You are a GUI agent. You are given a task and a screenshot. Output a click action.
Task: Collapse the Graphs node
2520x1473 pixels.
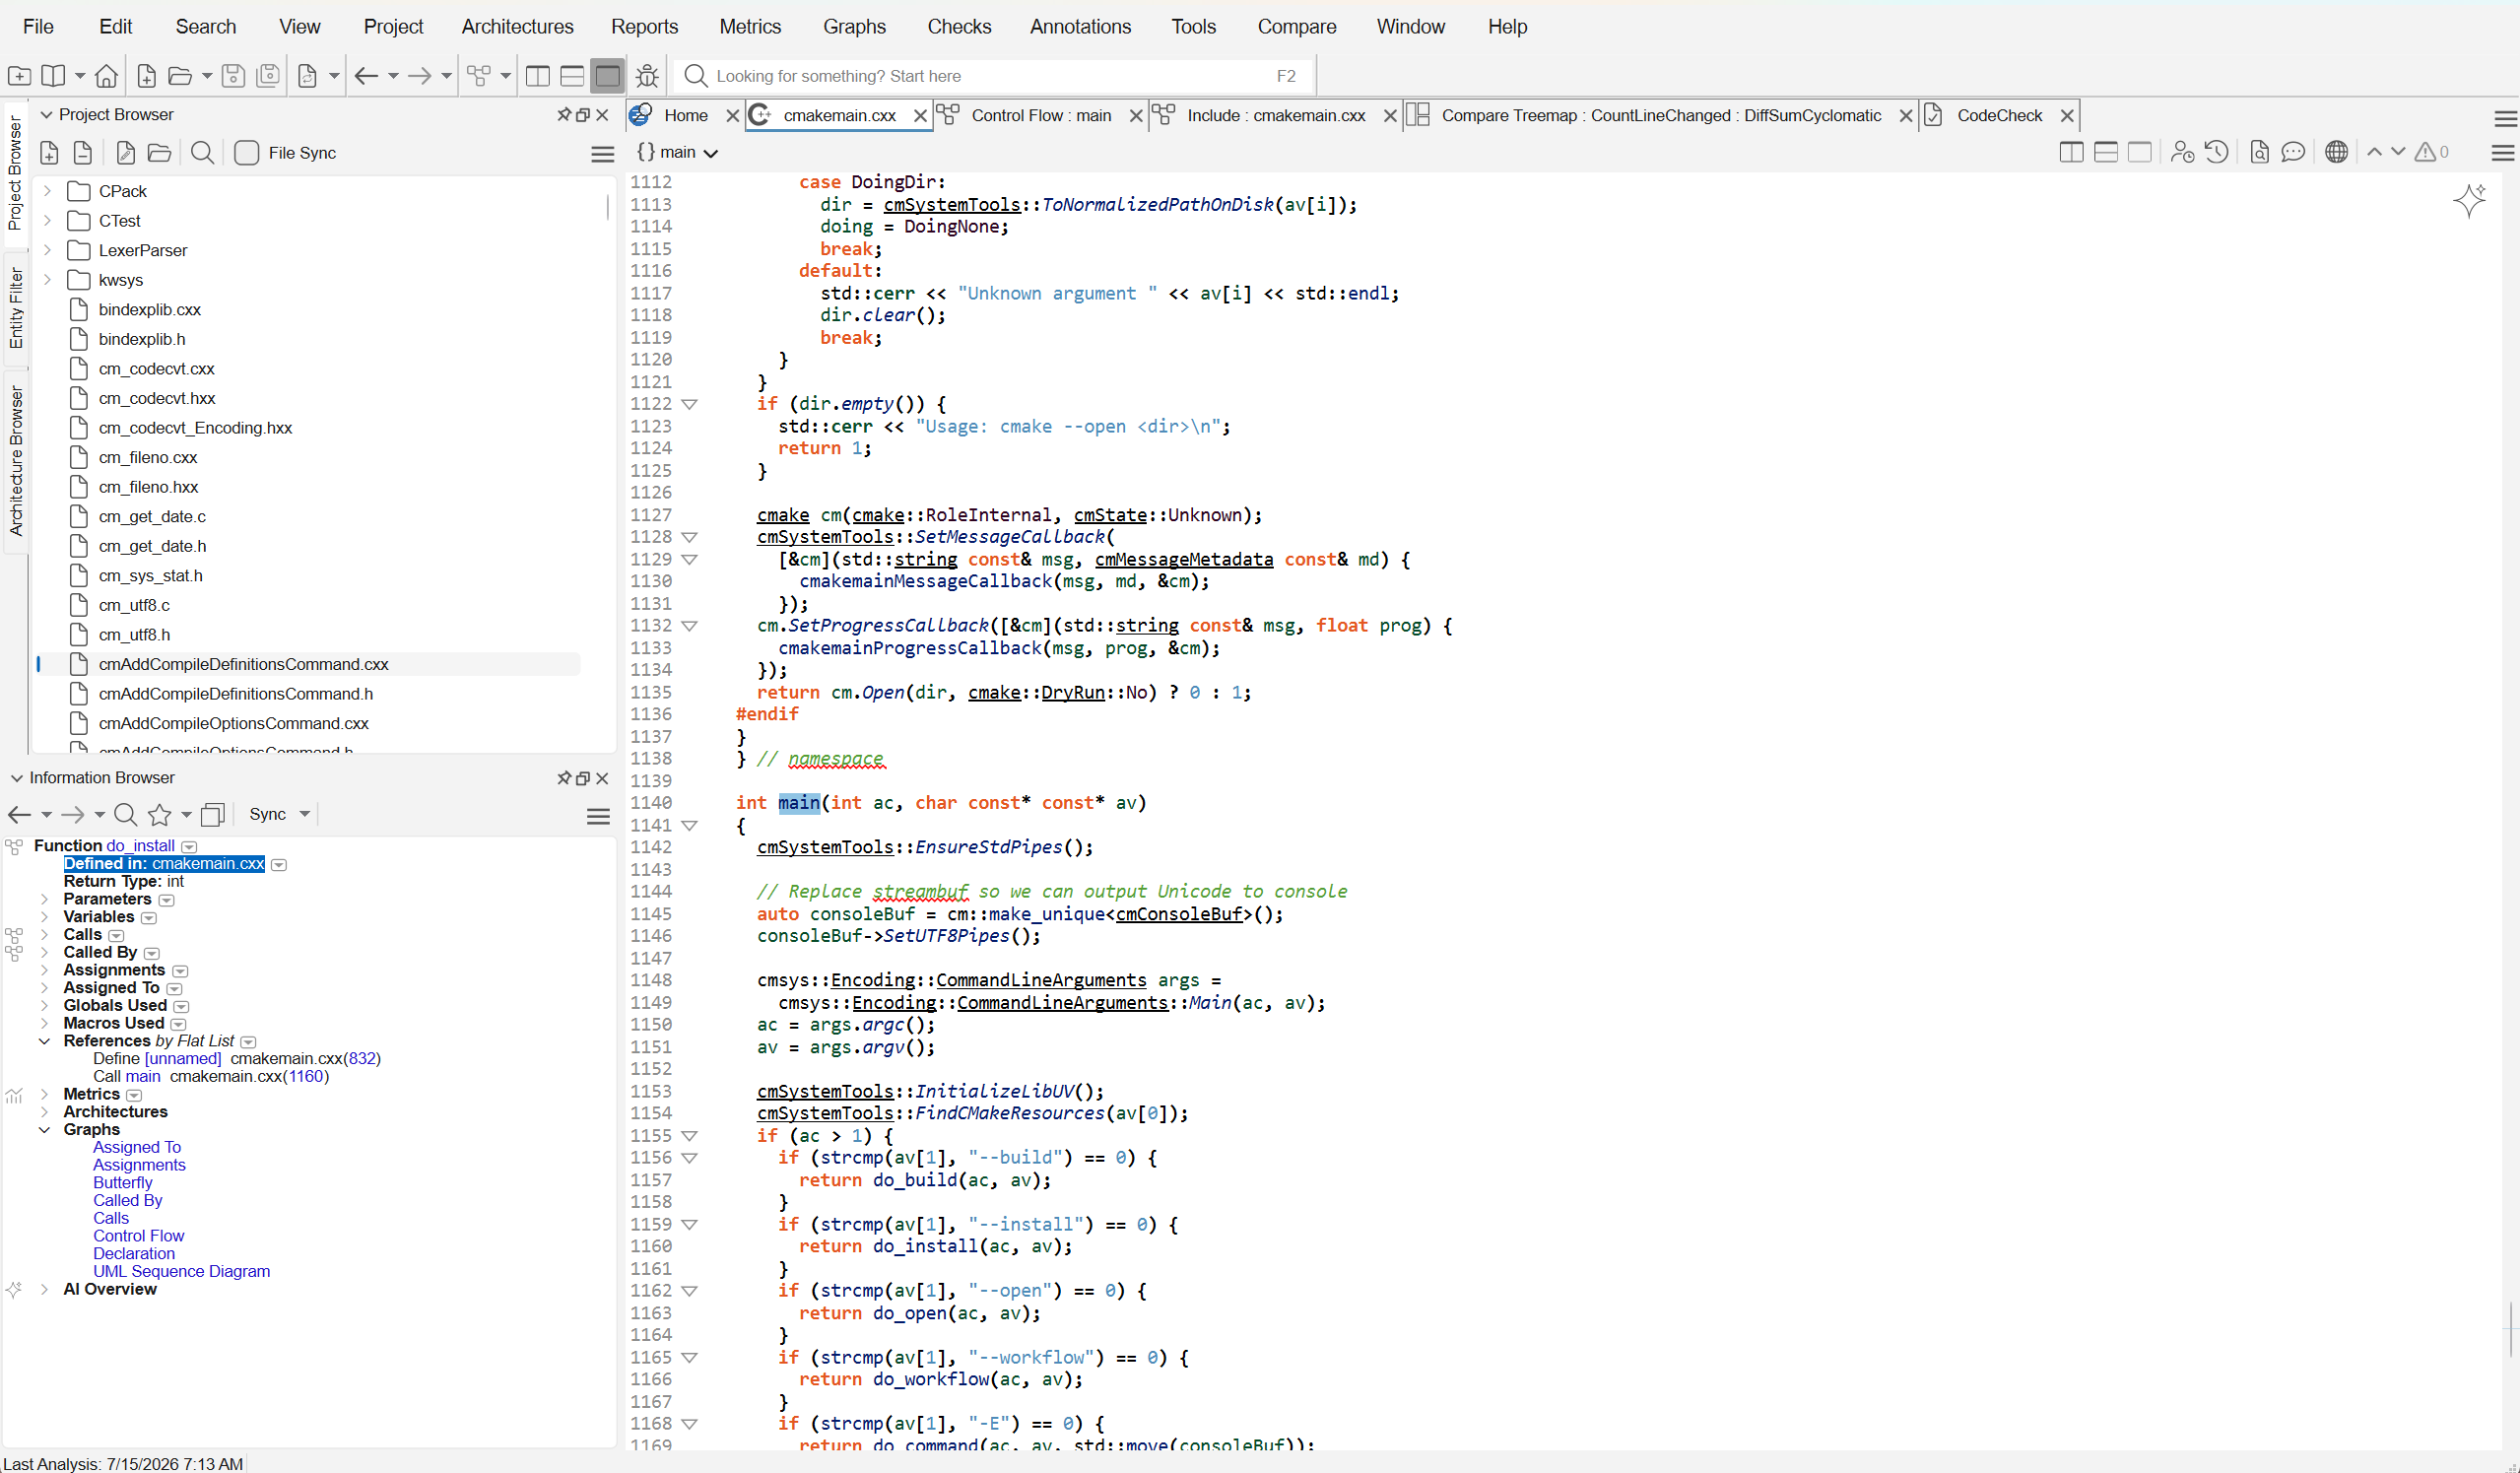point(44,1130)
